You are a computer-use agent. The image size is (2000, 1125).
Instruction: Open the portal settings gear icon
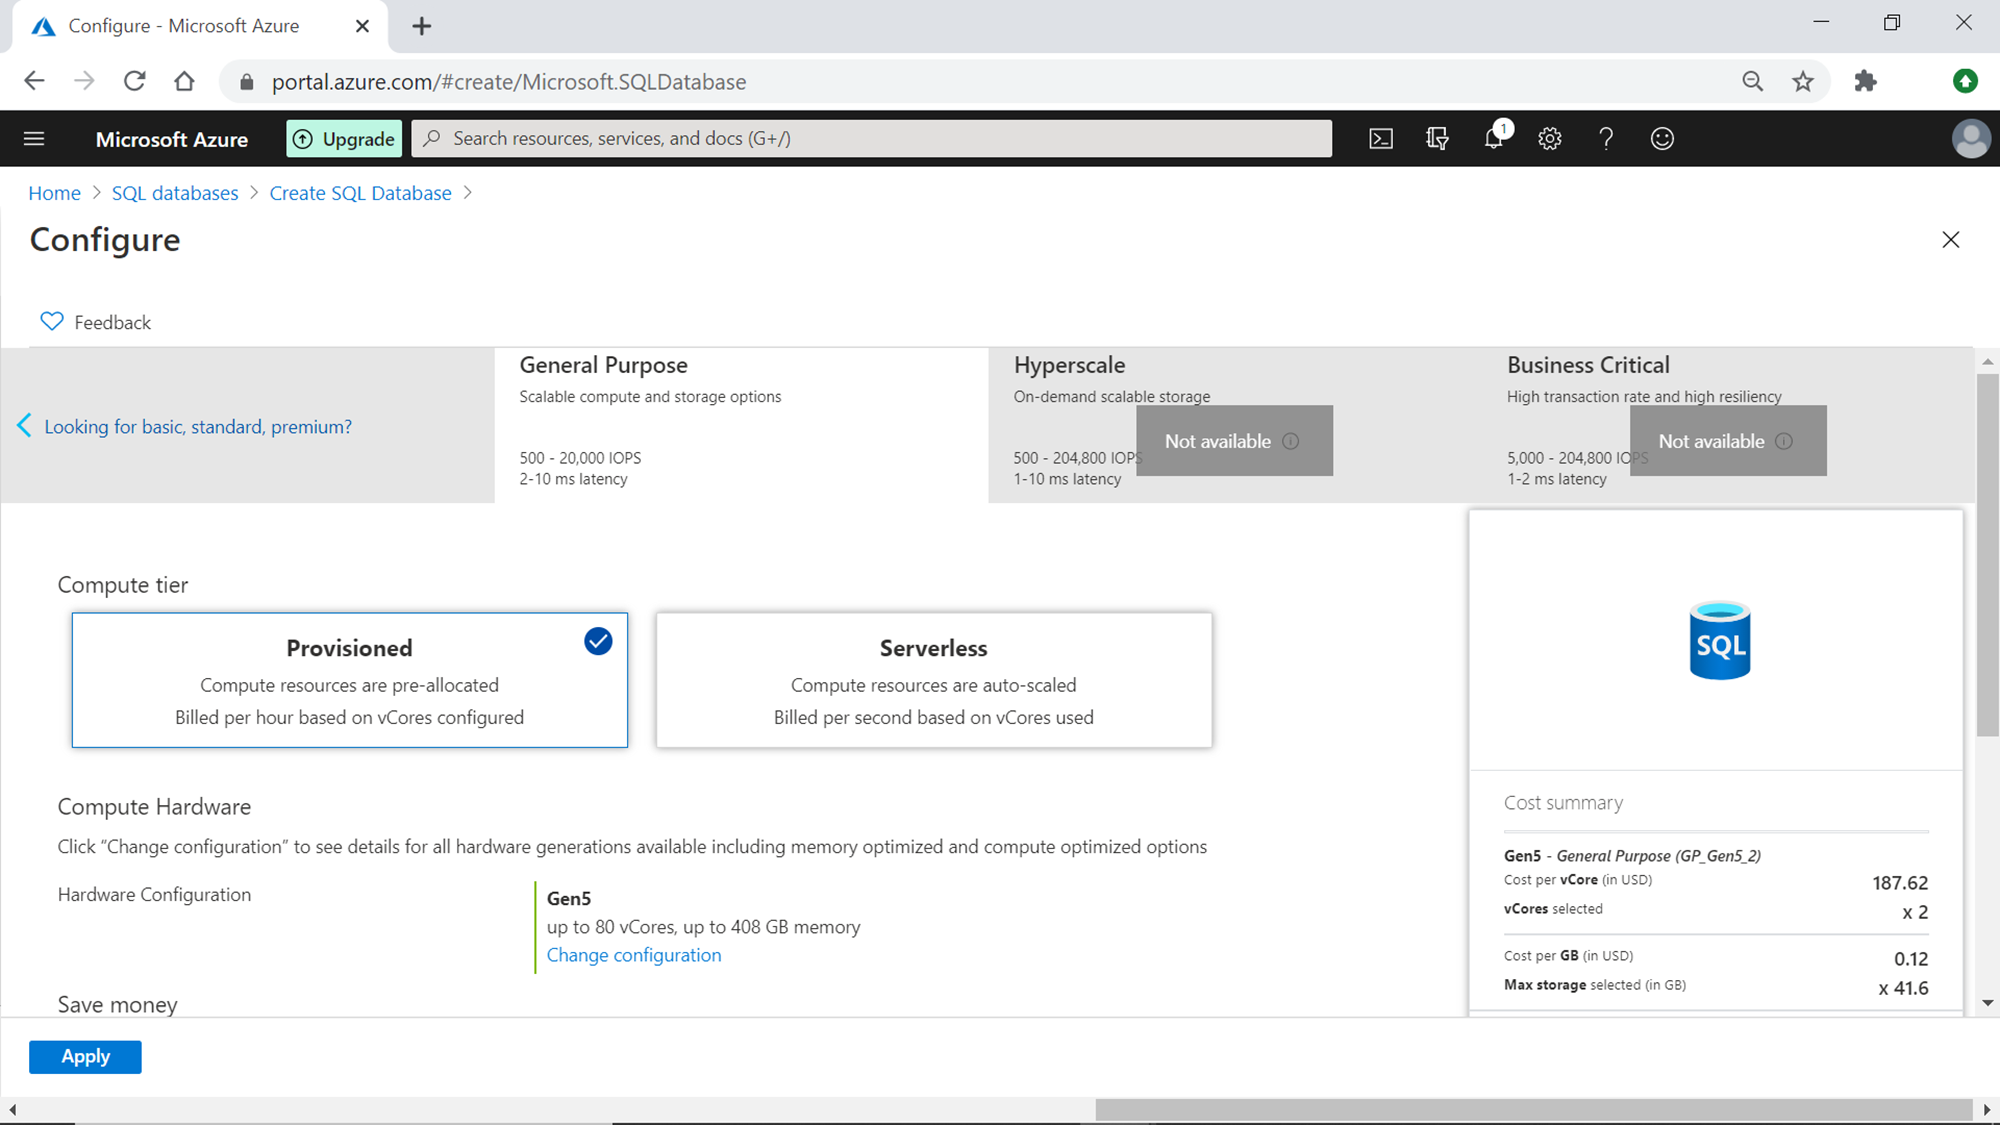click(x=1549, y=139)
